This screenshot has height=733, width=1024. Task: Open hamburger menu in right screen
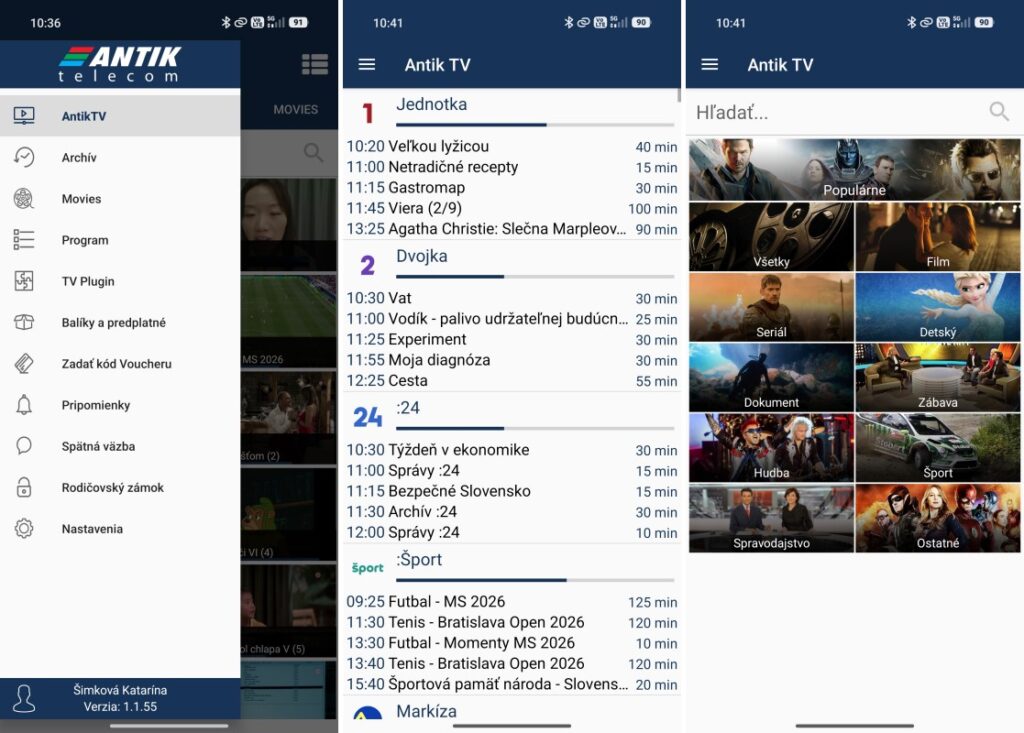(710, 64)
